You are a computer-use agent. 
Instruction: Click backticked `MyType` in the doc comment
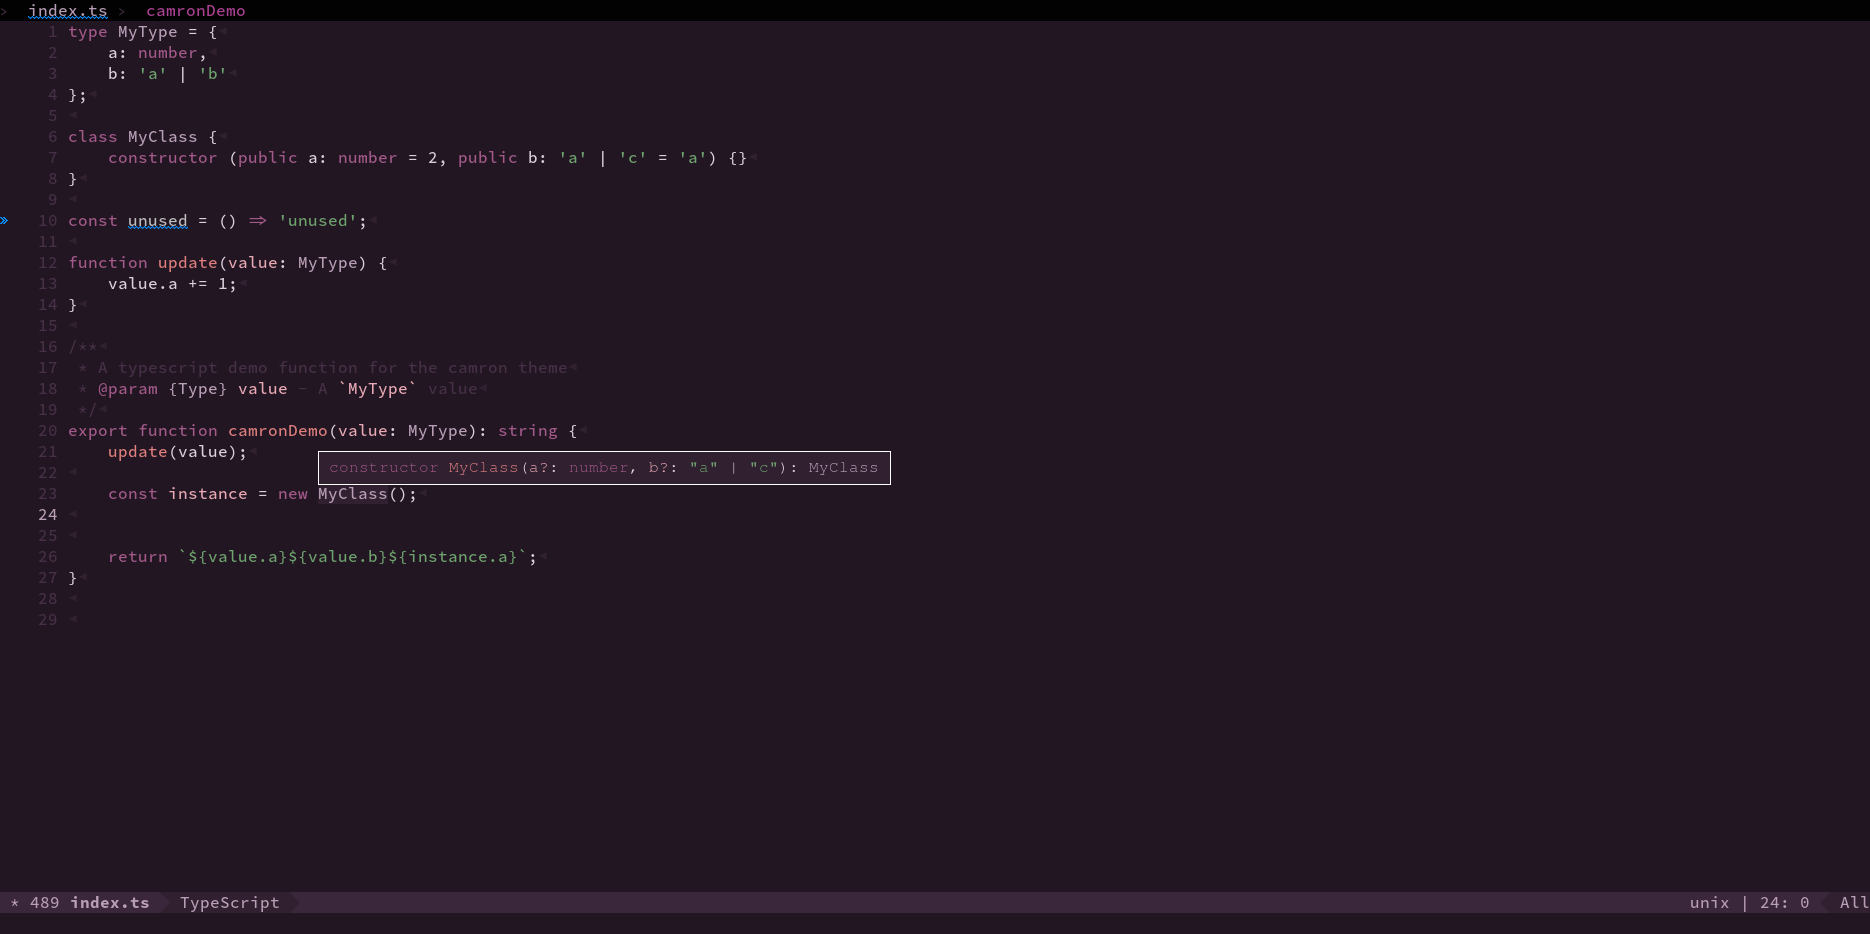377,389
